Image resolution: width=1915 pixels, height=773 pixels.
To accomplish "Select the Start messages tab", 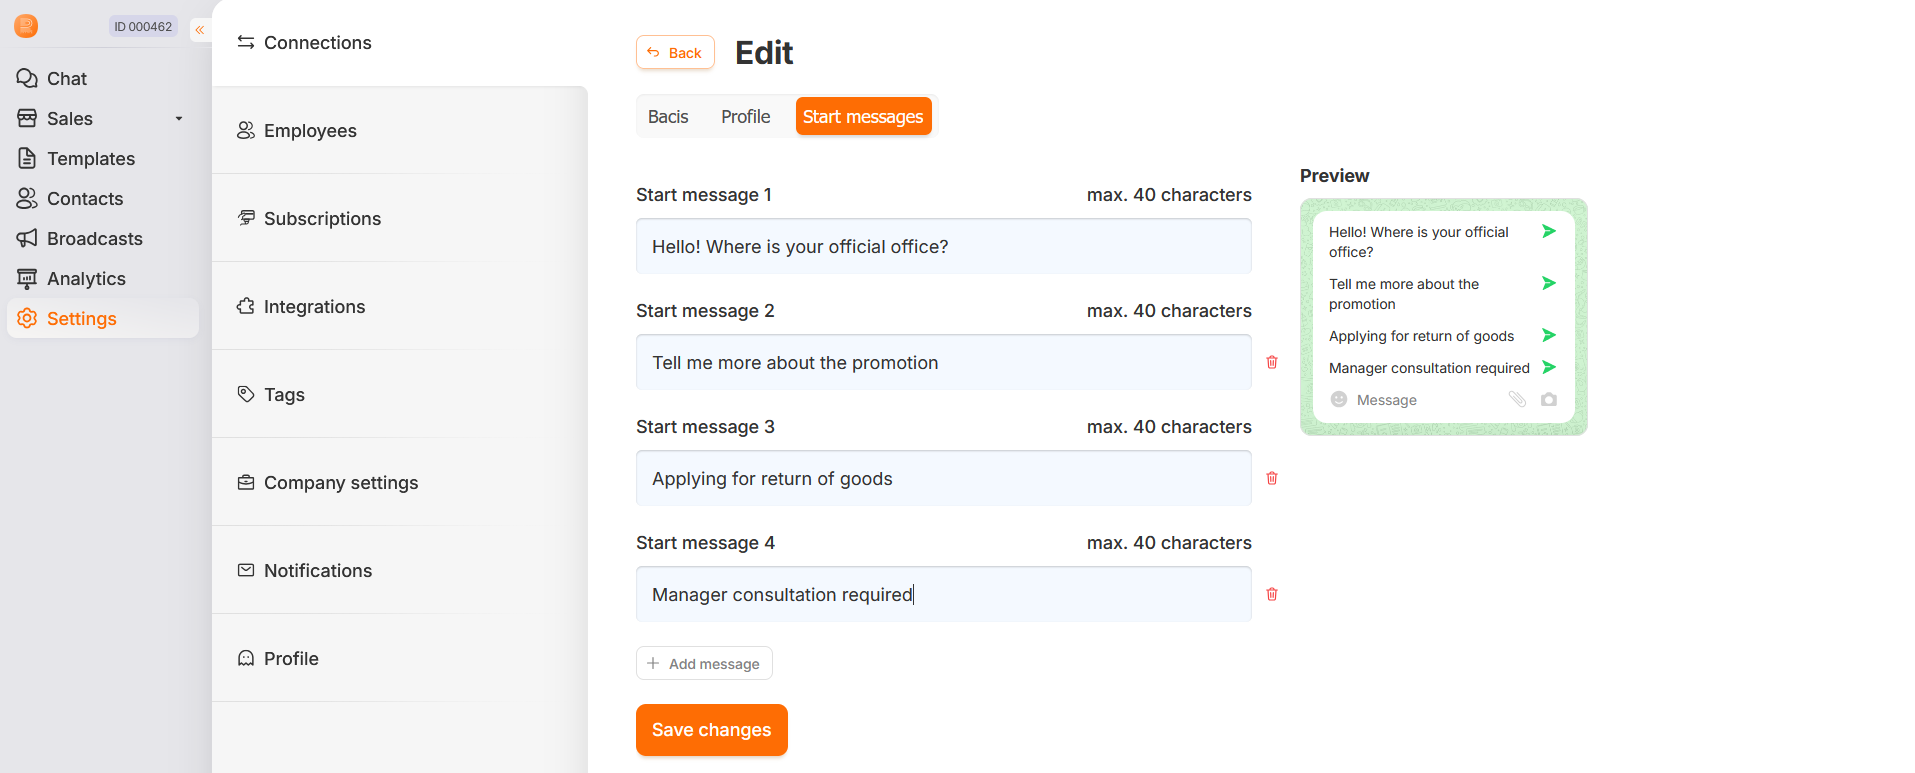I will (x=863, y=117).
